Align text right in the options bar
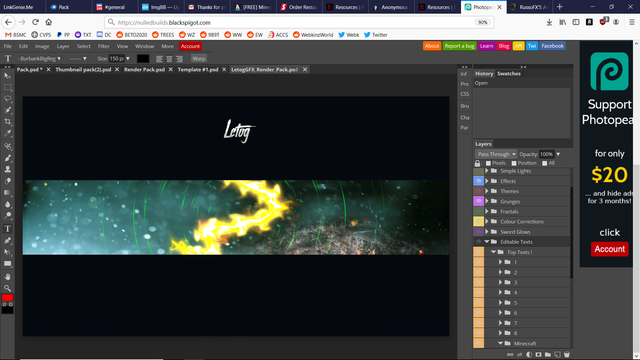The height and width of the screenshot is (360, 640). click(179, 59)
